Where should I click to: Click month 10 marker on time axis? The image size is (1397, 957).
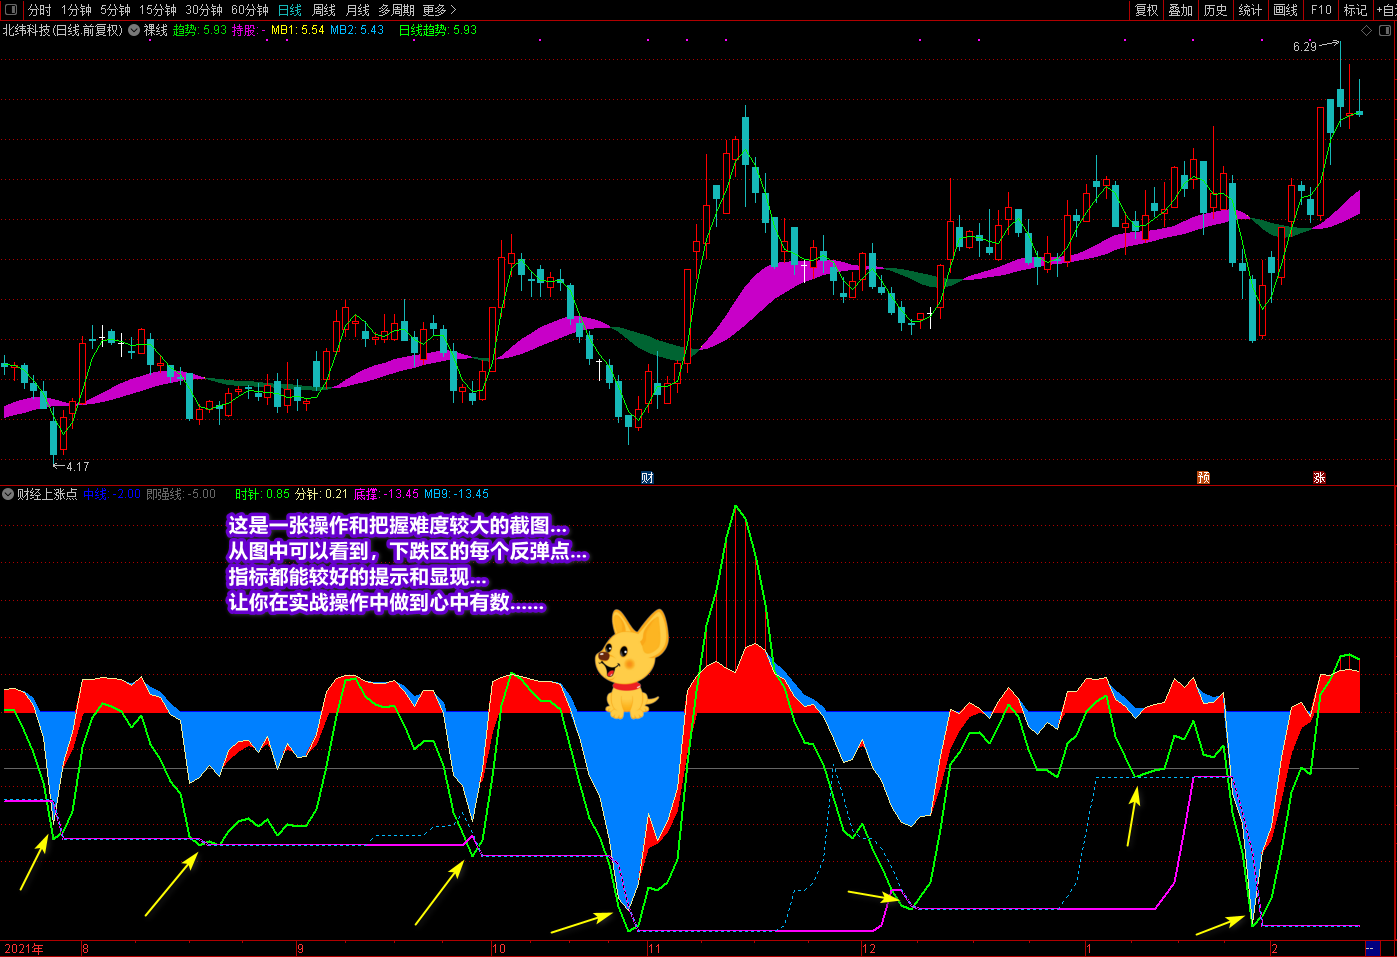click(x=499, y=949)
